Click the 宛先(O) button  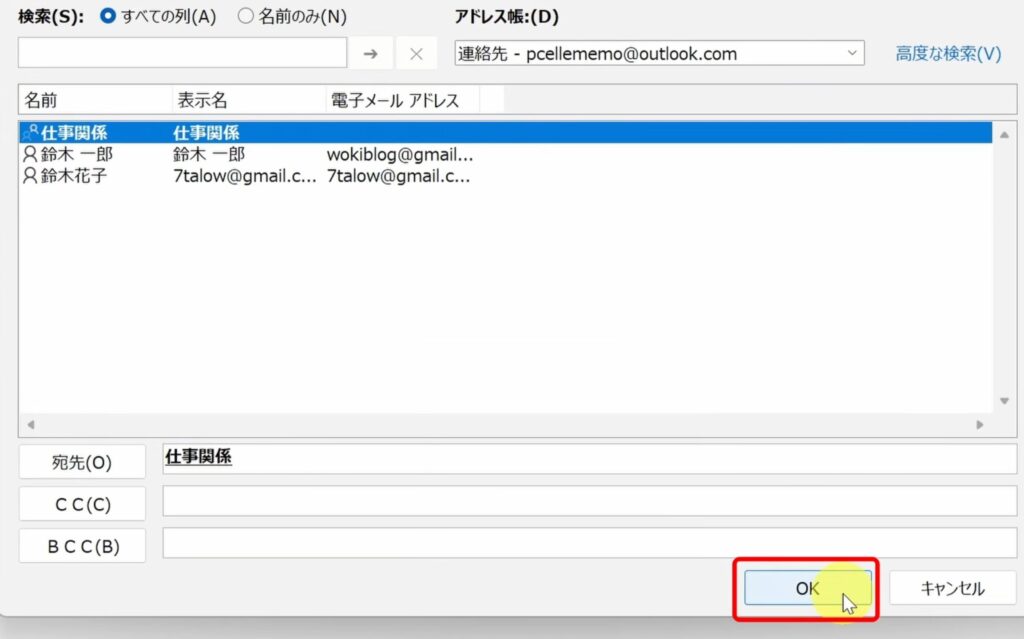[x=82, y=461]
